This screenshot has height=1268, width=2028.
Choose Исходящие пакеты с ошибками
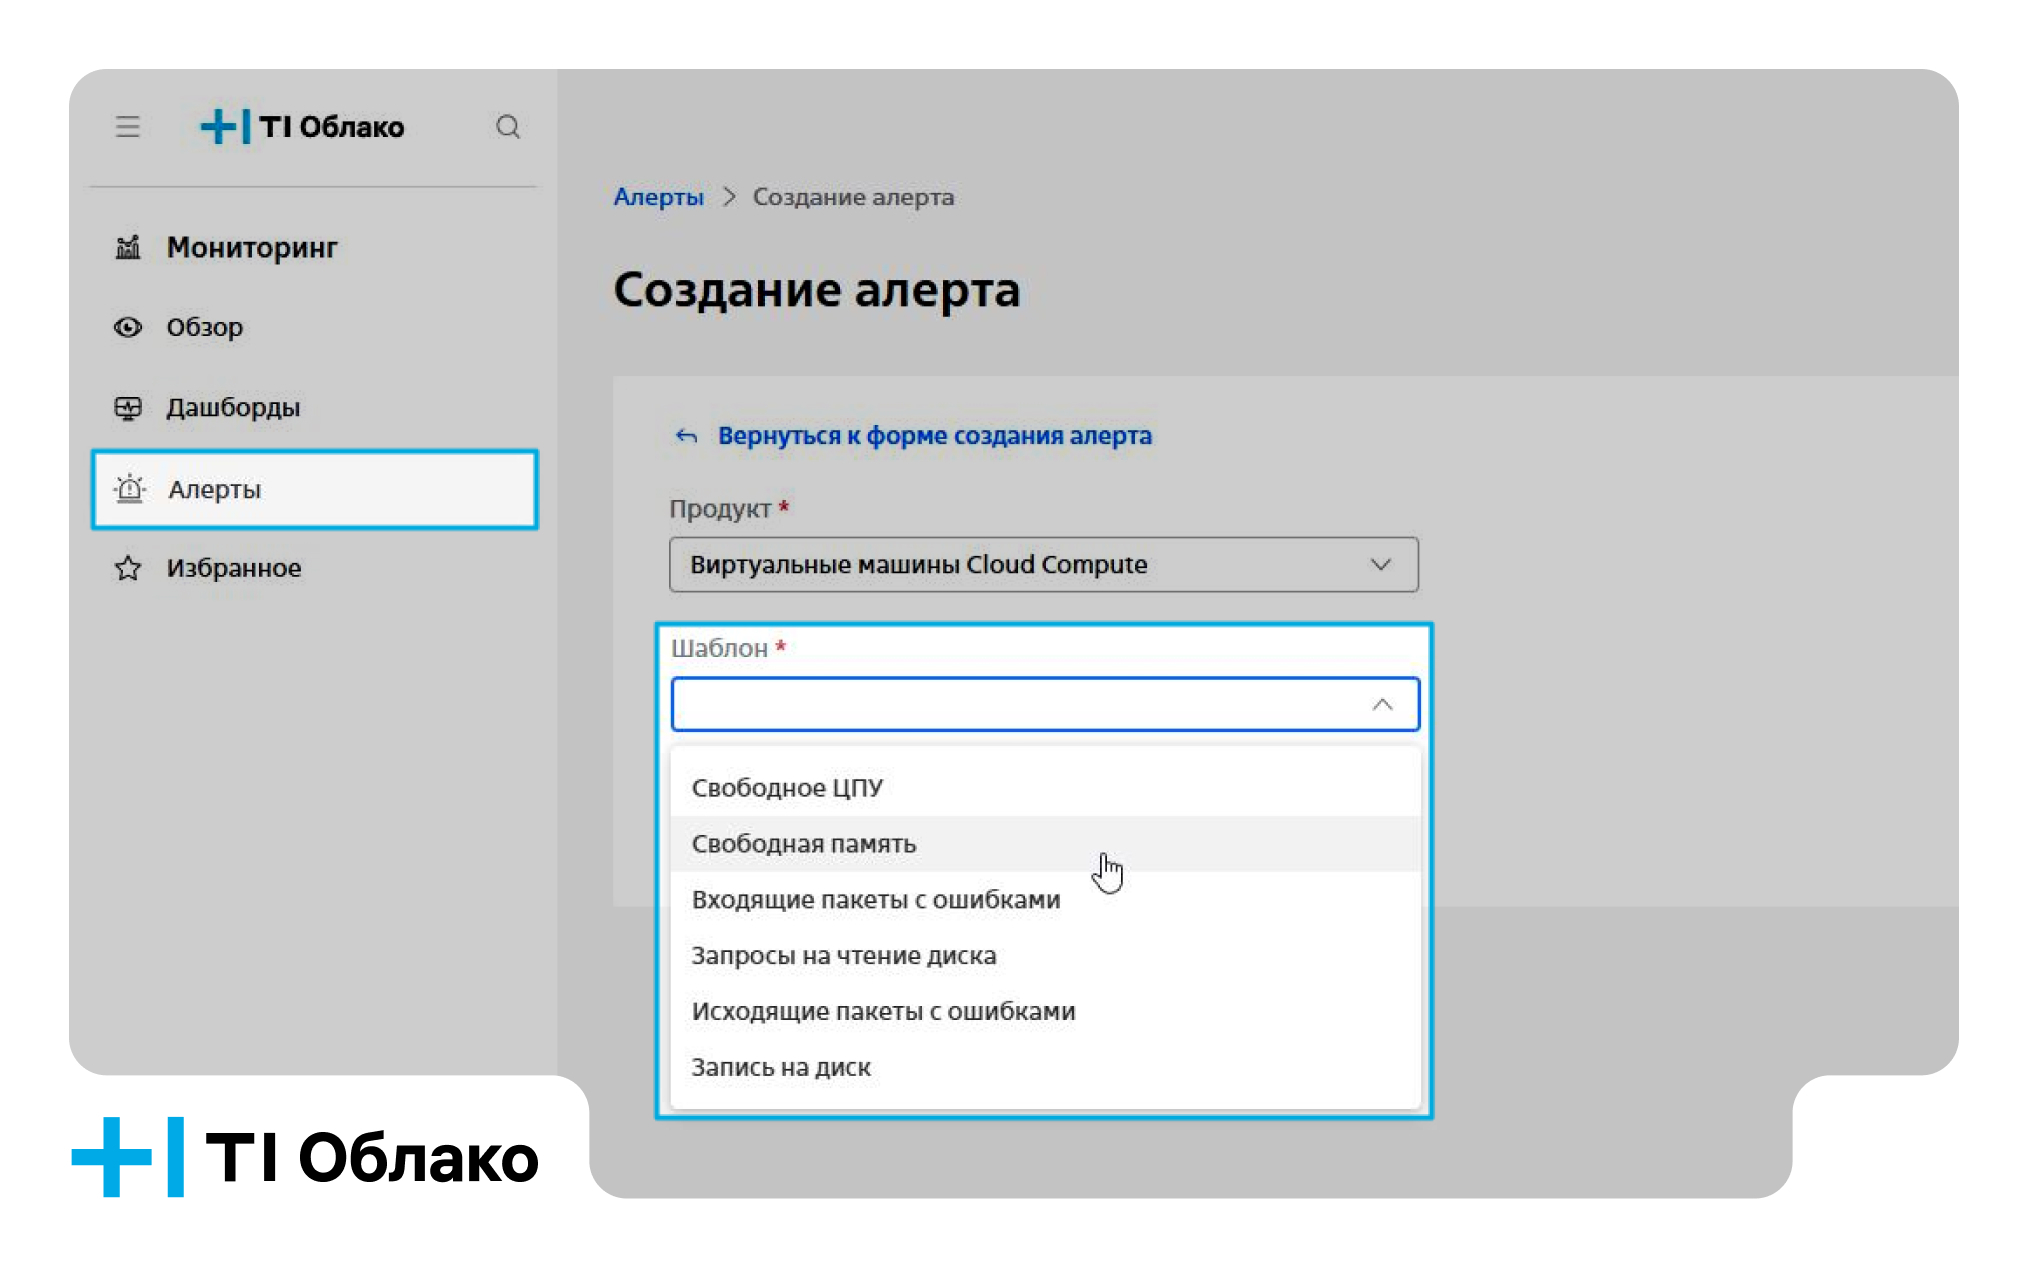(x=1045, y=1012)
